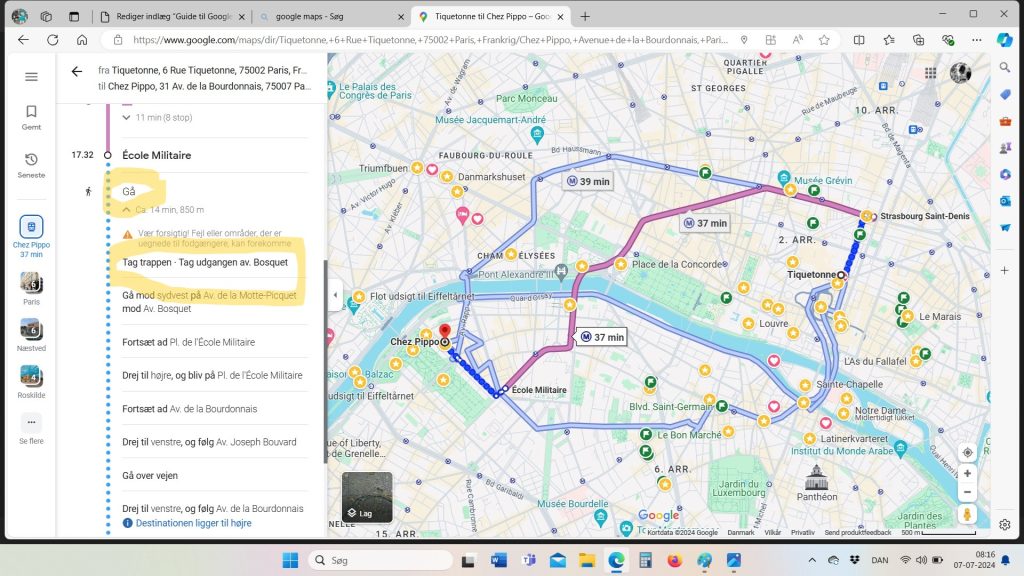This screenshot has width=1024, height=576.
Task: Collapse the 14 min walking steps
Action: (127, 210)
